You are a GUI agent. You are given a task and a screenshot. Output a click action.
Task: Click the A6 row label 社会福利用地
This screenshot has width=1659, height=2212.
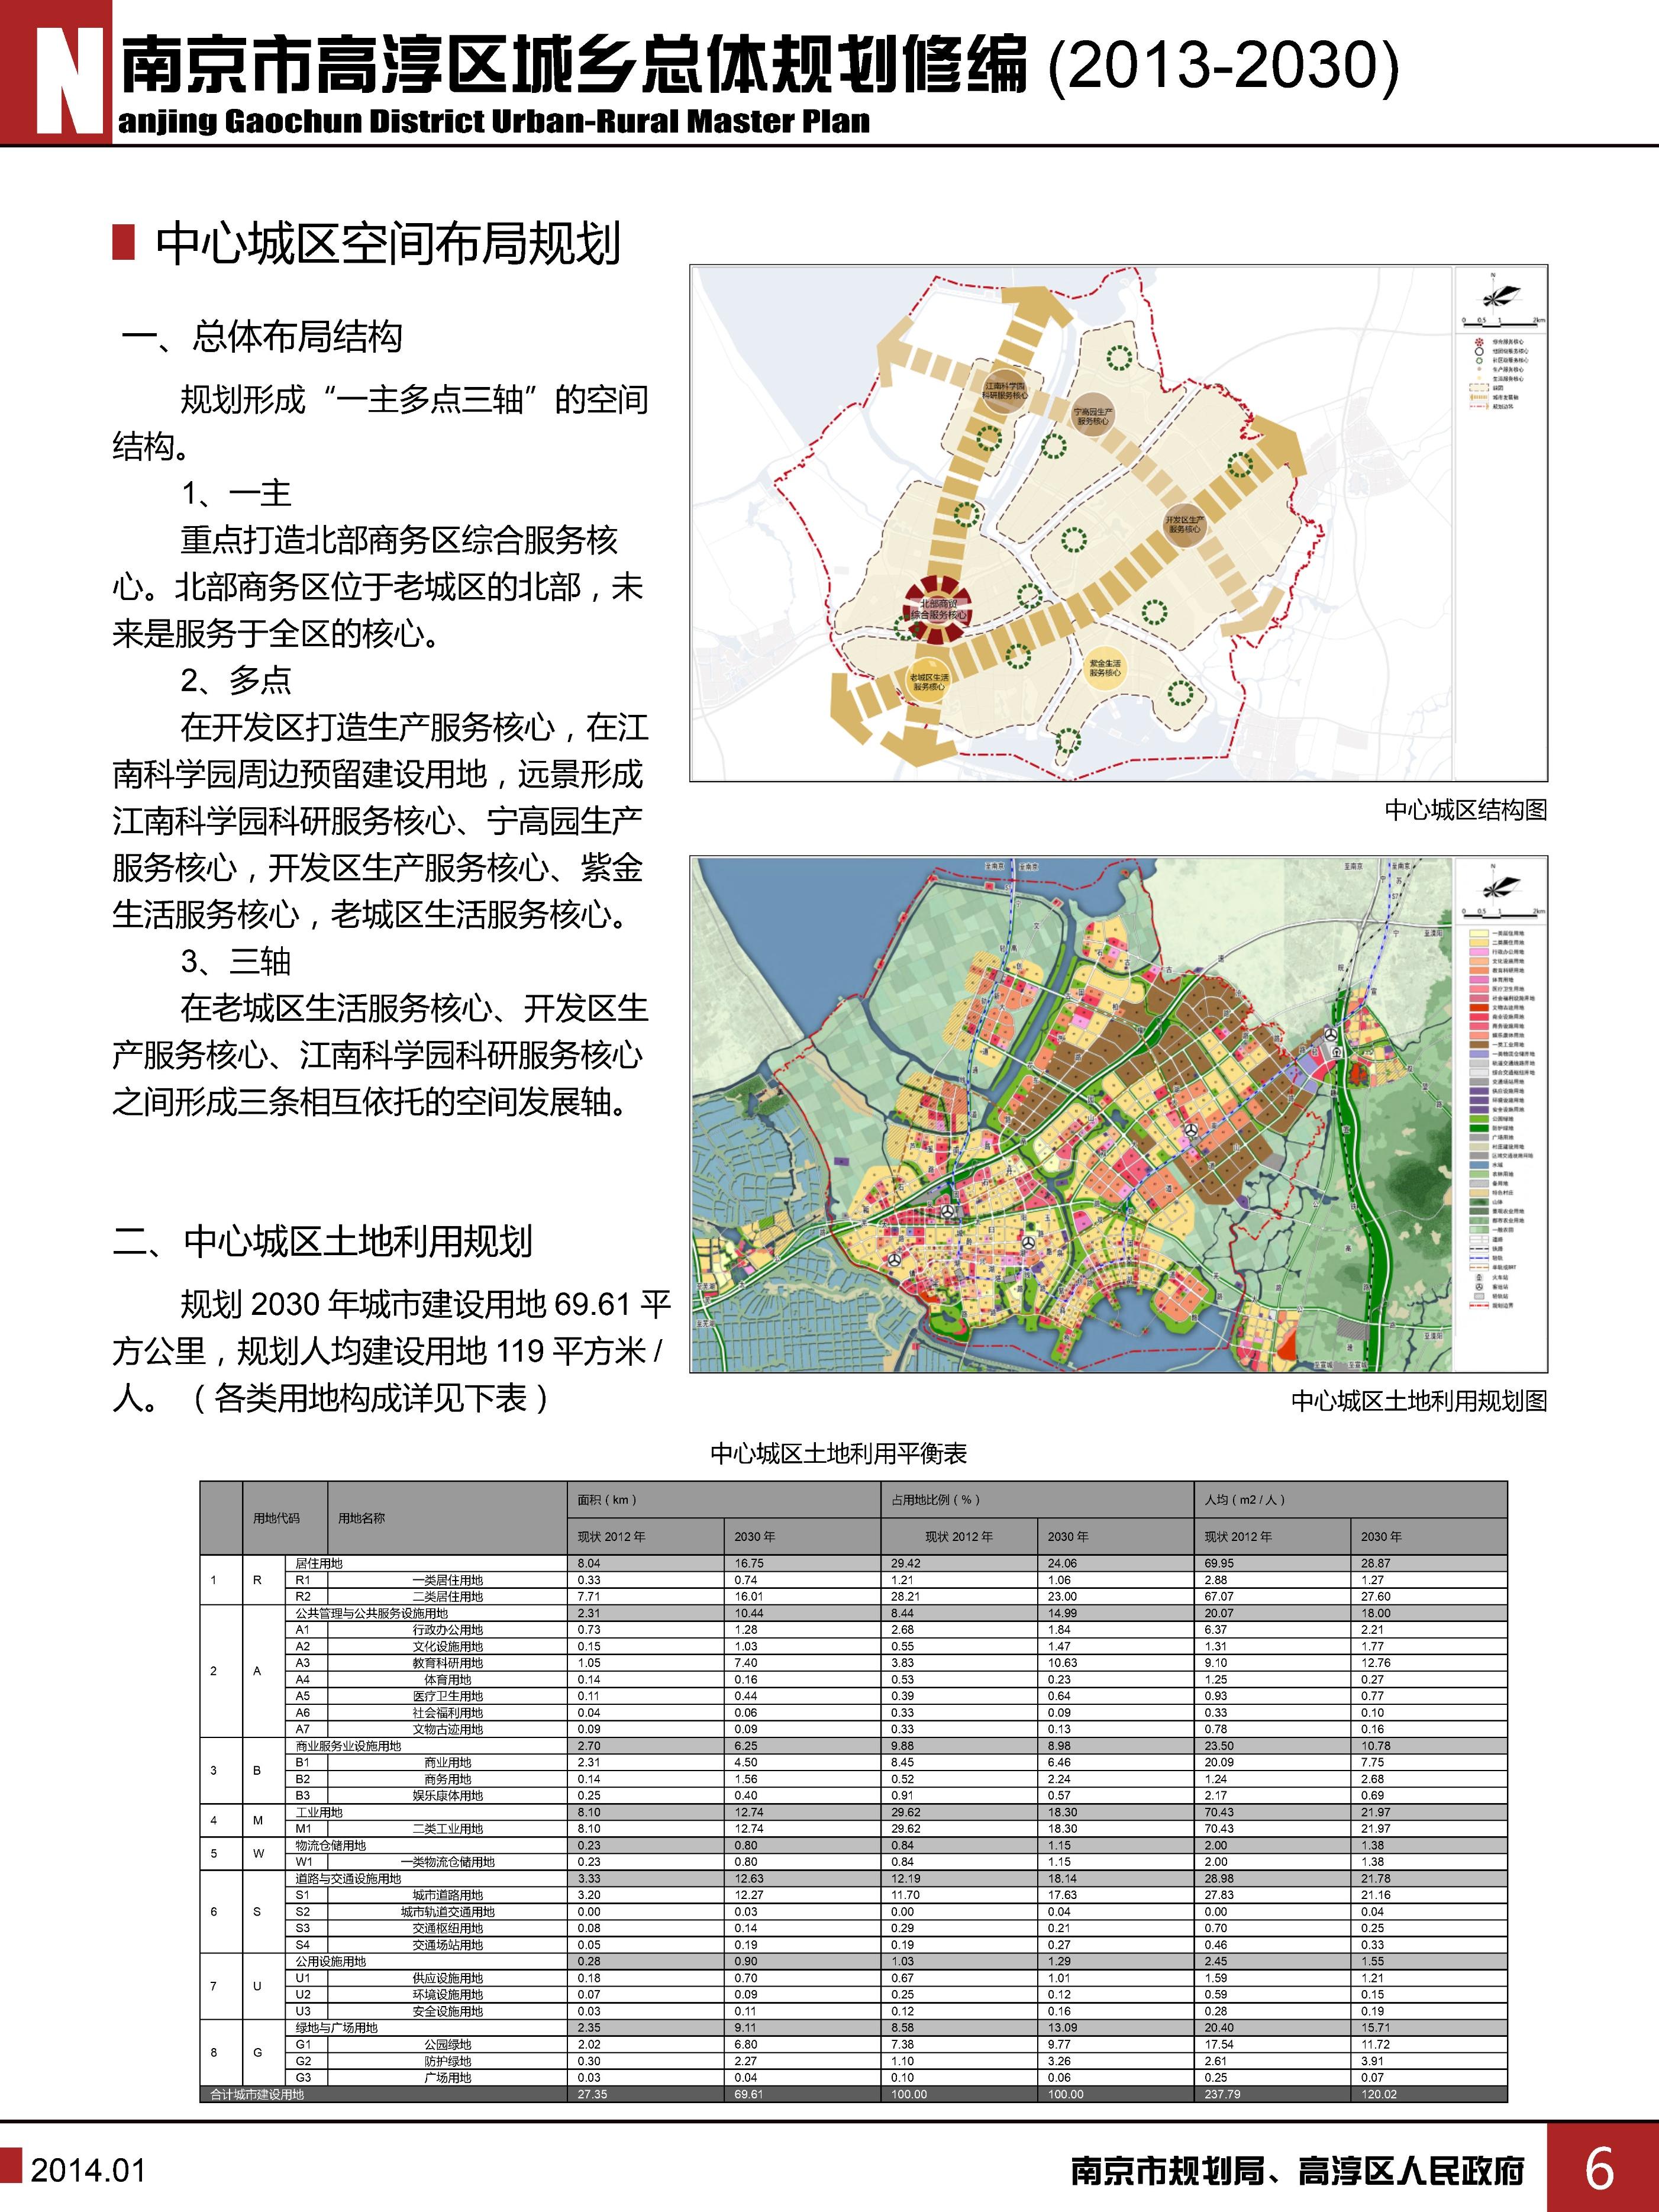point(447,1712)
